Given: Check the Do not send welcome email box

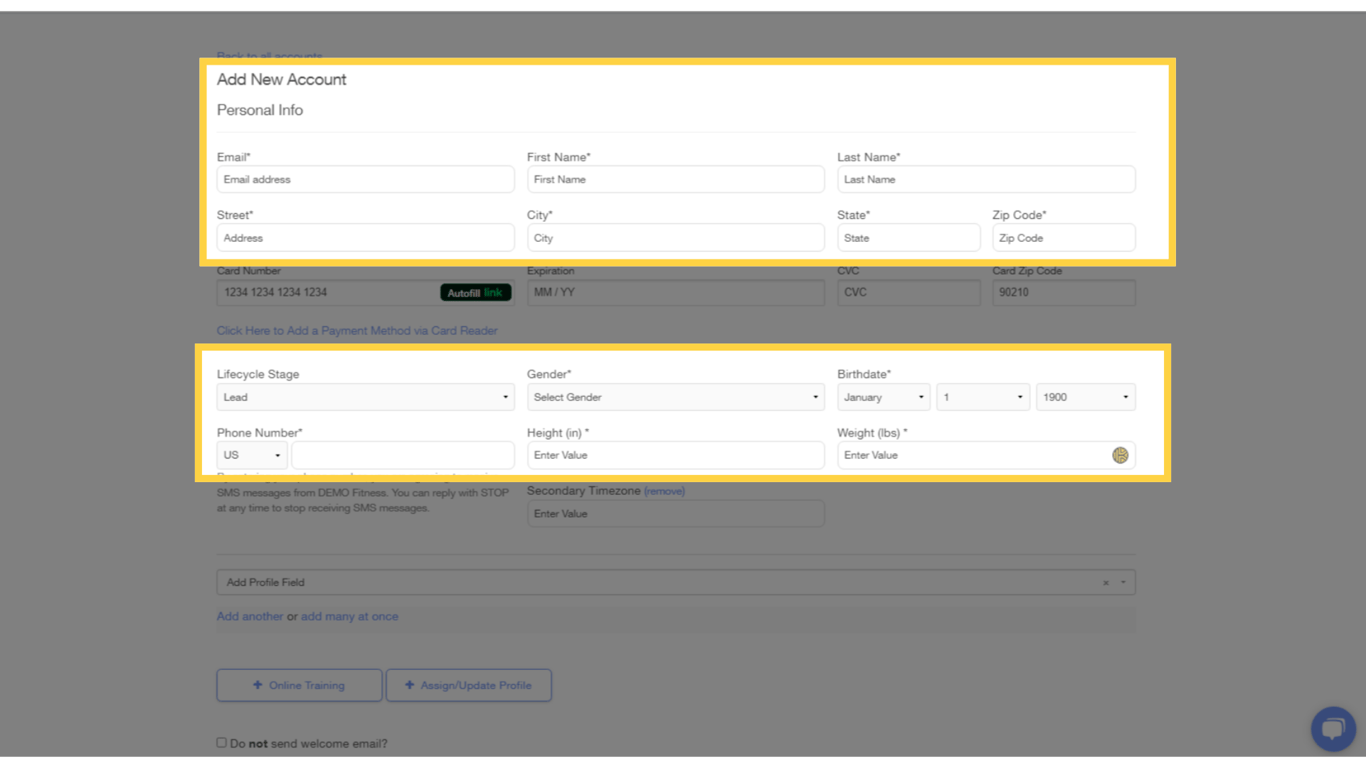Looking at the screenshot, I should coord(221,742).
